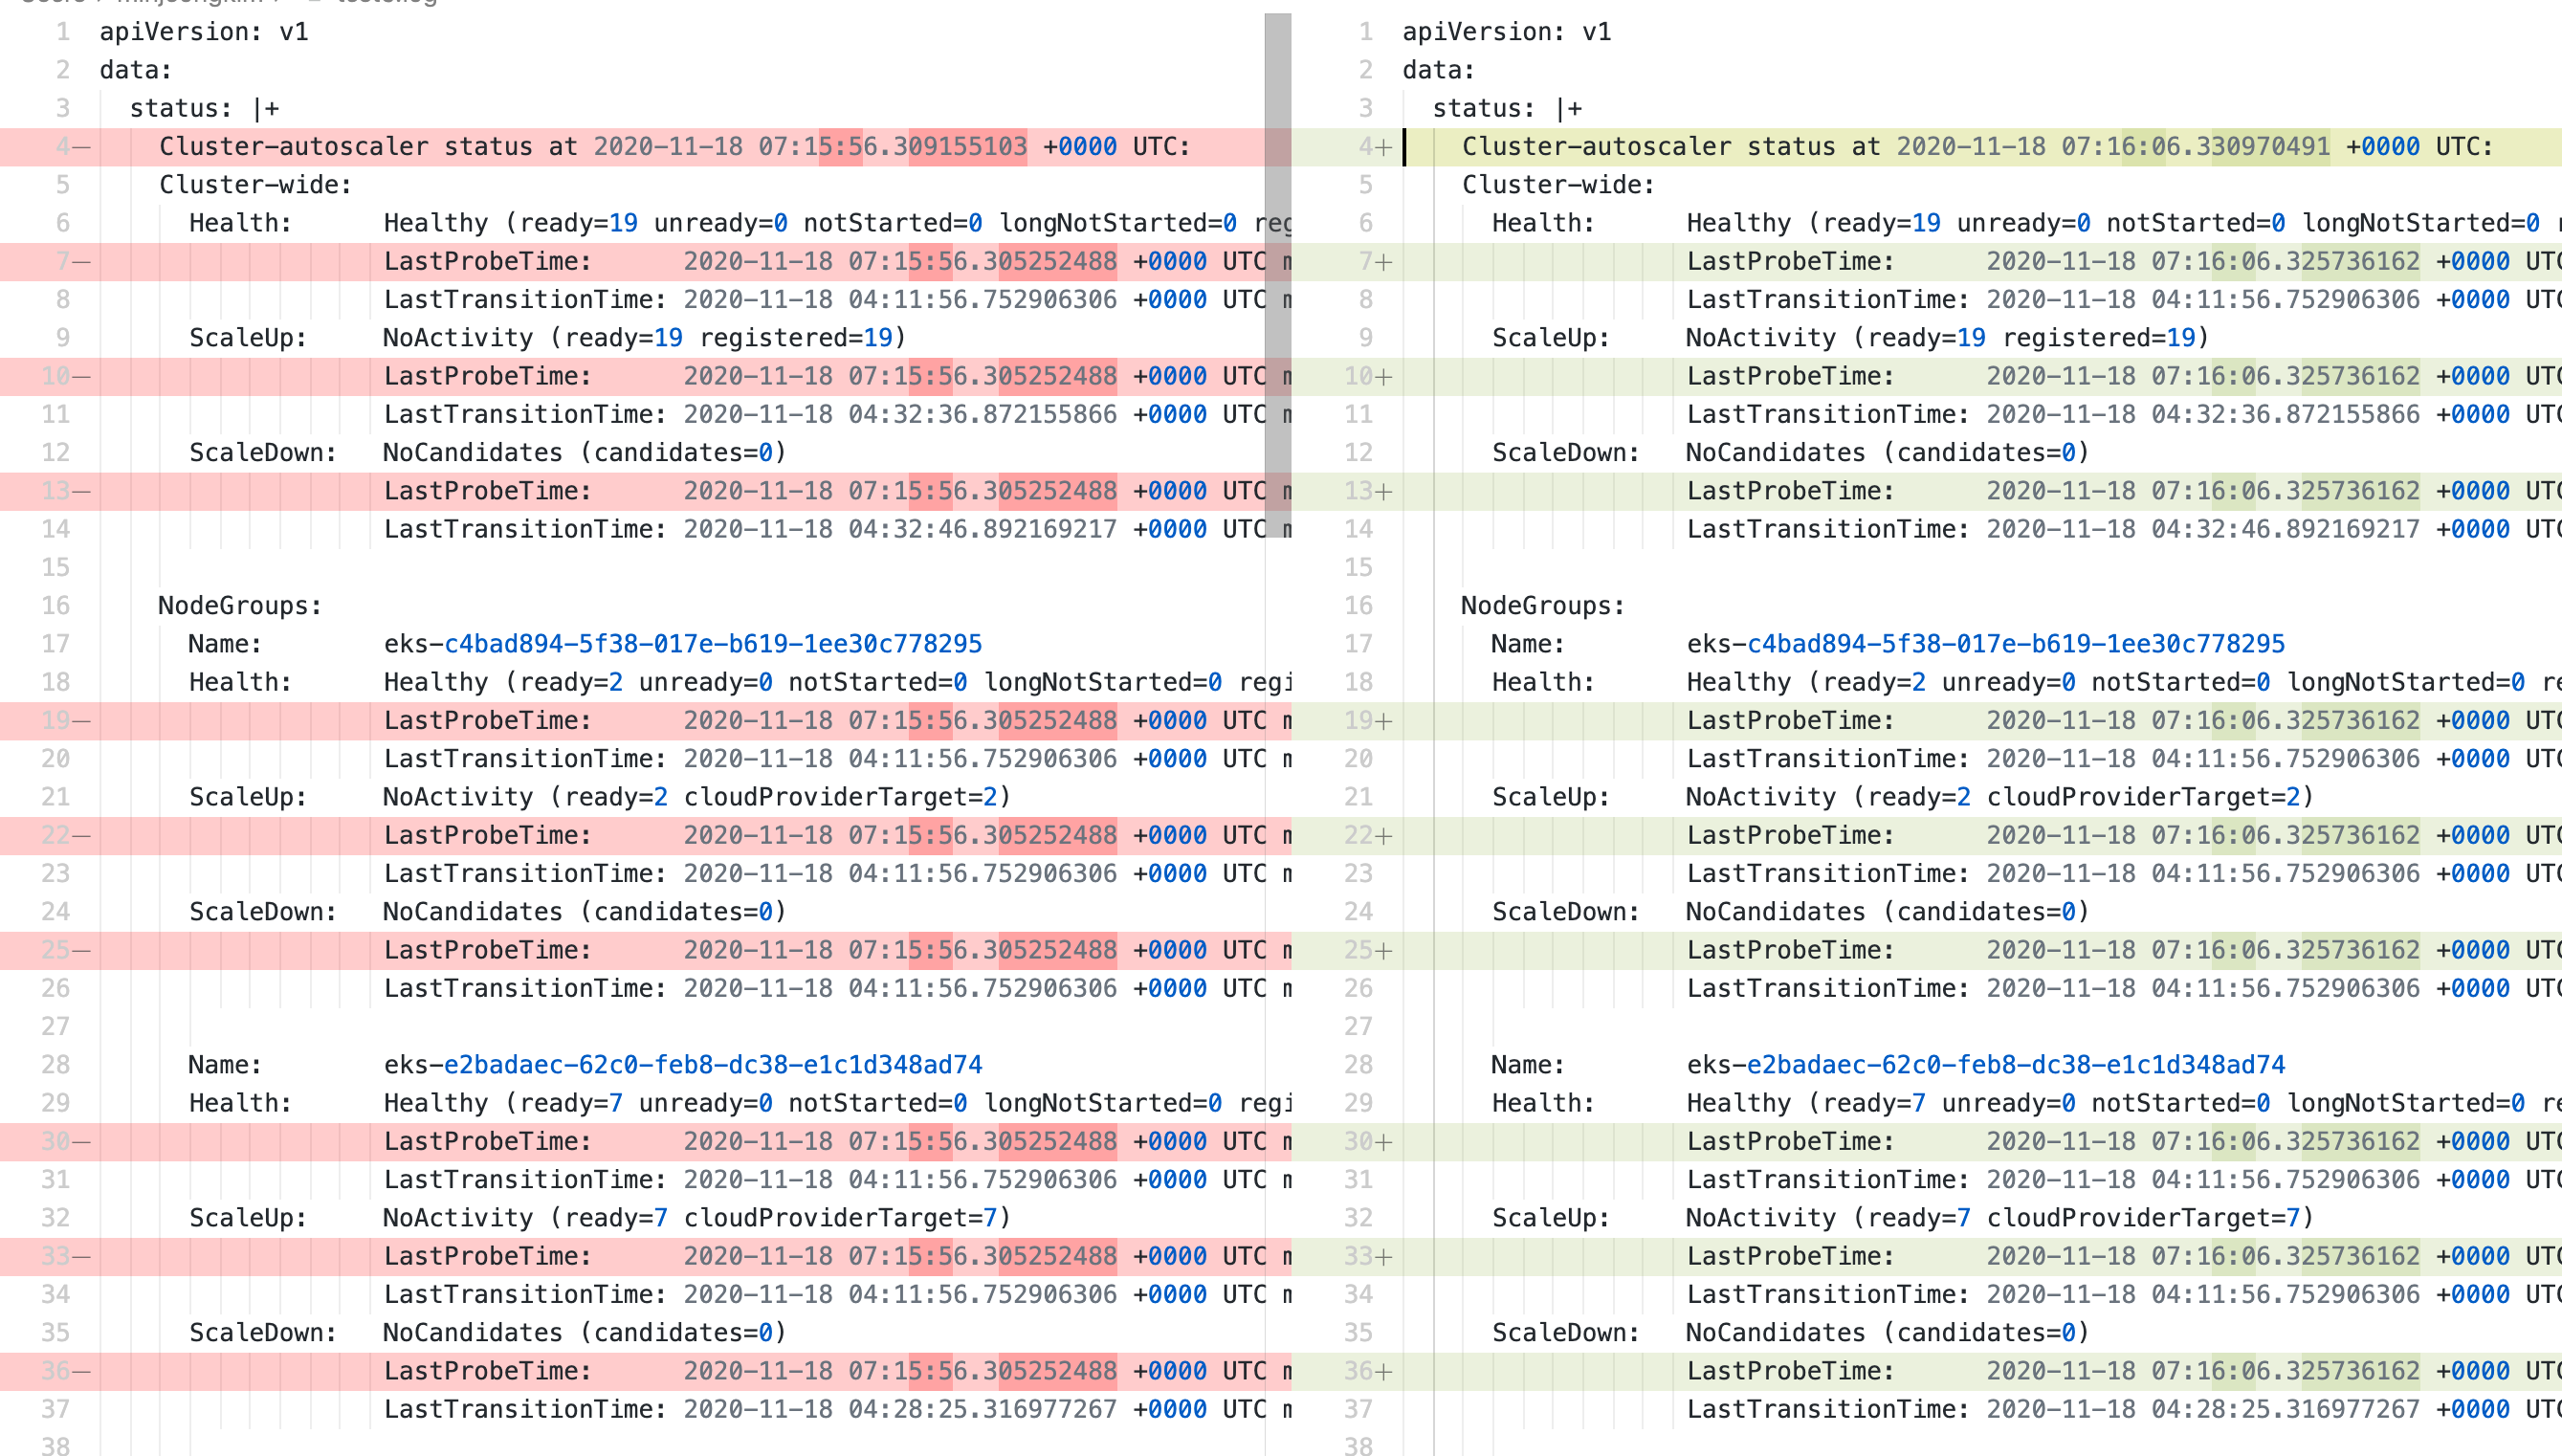Click the minus marker on left line 4
2562x1456 pixels.
click(82, 147)
